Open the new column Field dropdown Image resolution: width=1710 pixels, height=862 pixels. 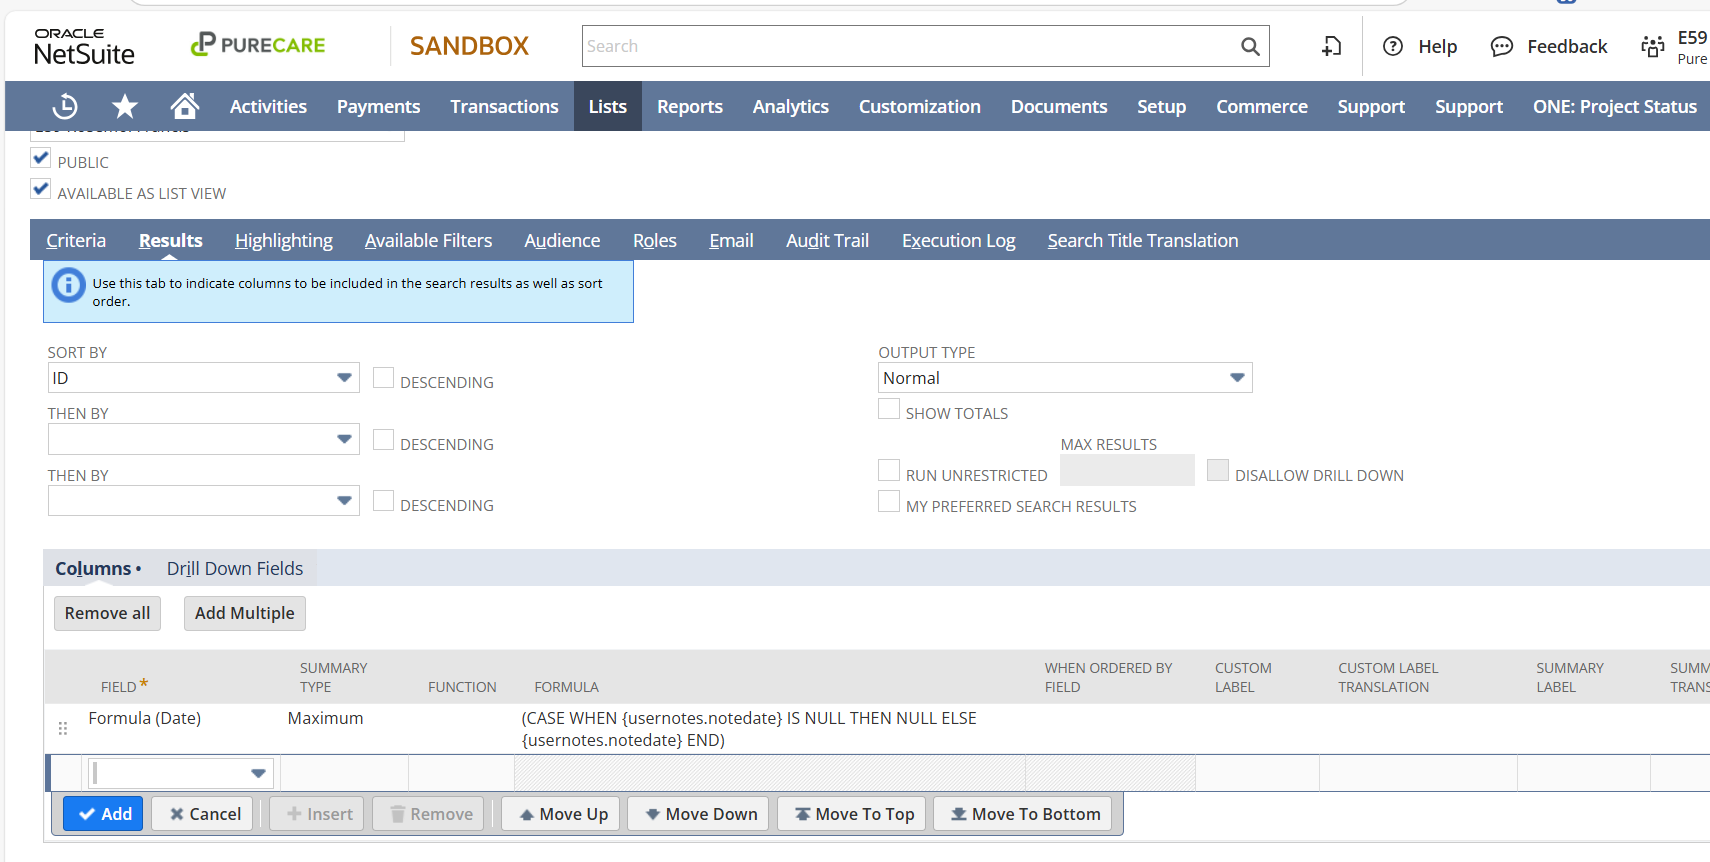point(258,773)
